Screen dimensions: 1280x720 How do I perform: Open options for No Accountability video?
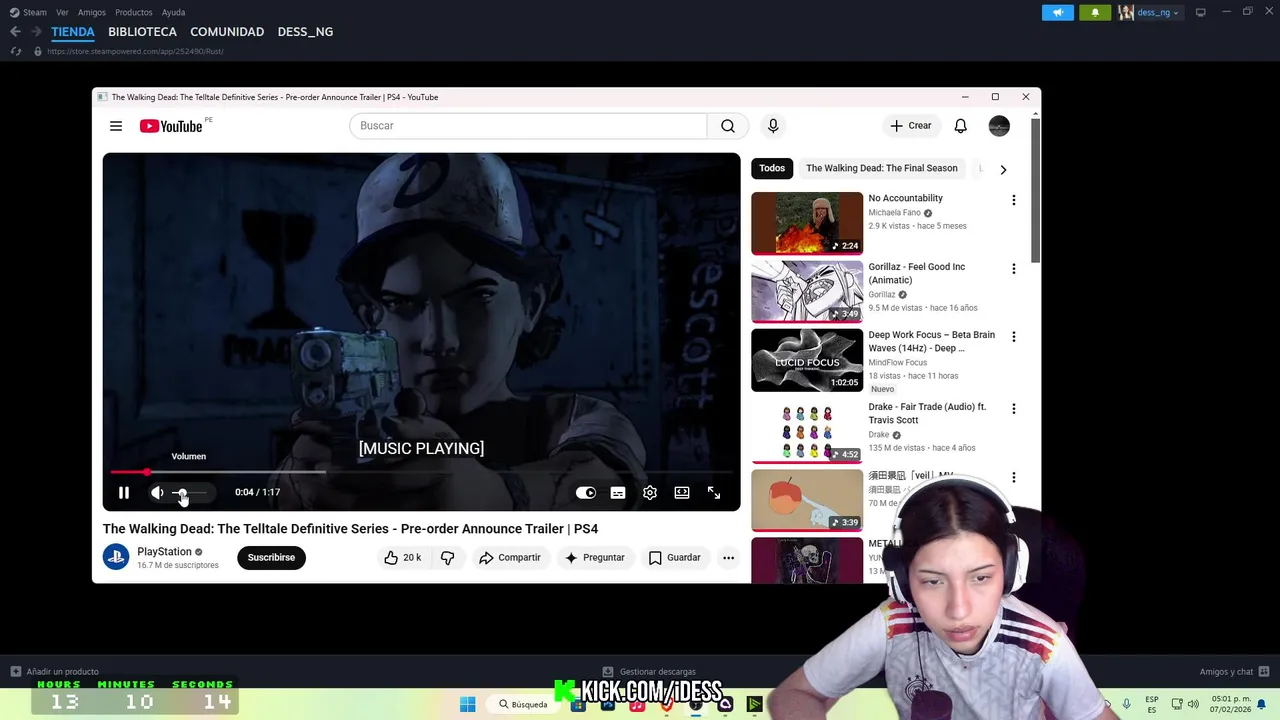point(1014,200)
